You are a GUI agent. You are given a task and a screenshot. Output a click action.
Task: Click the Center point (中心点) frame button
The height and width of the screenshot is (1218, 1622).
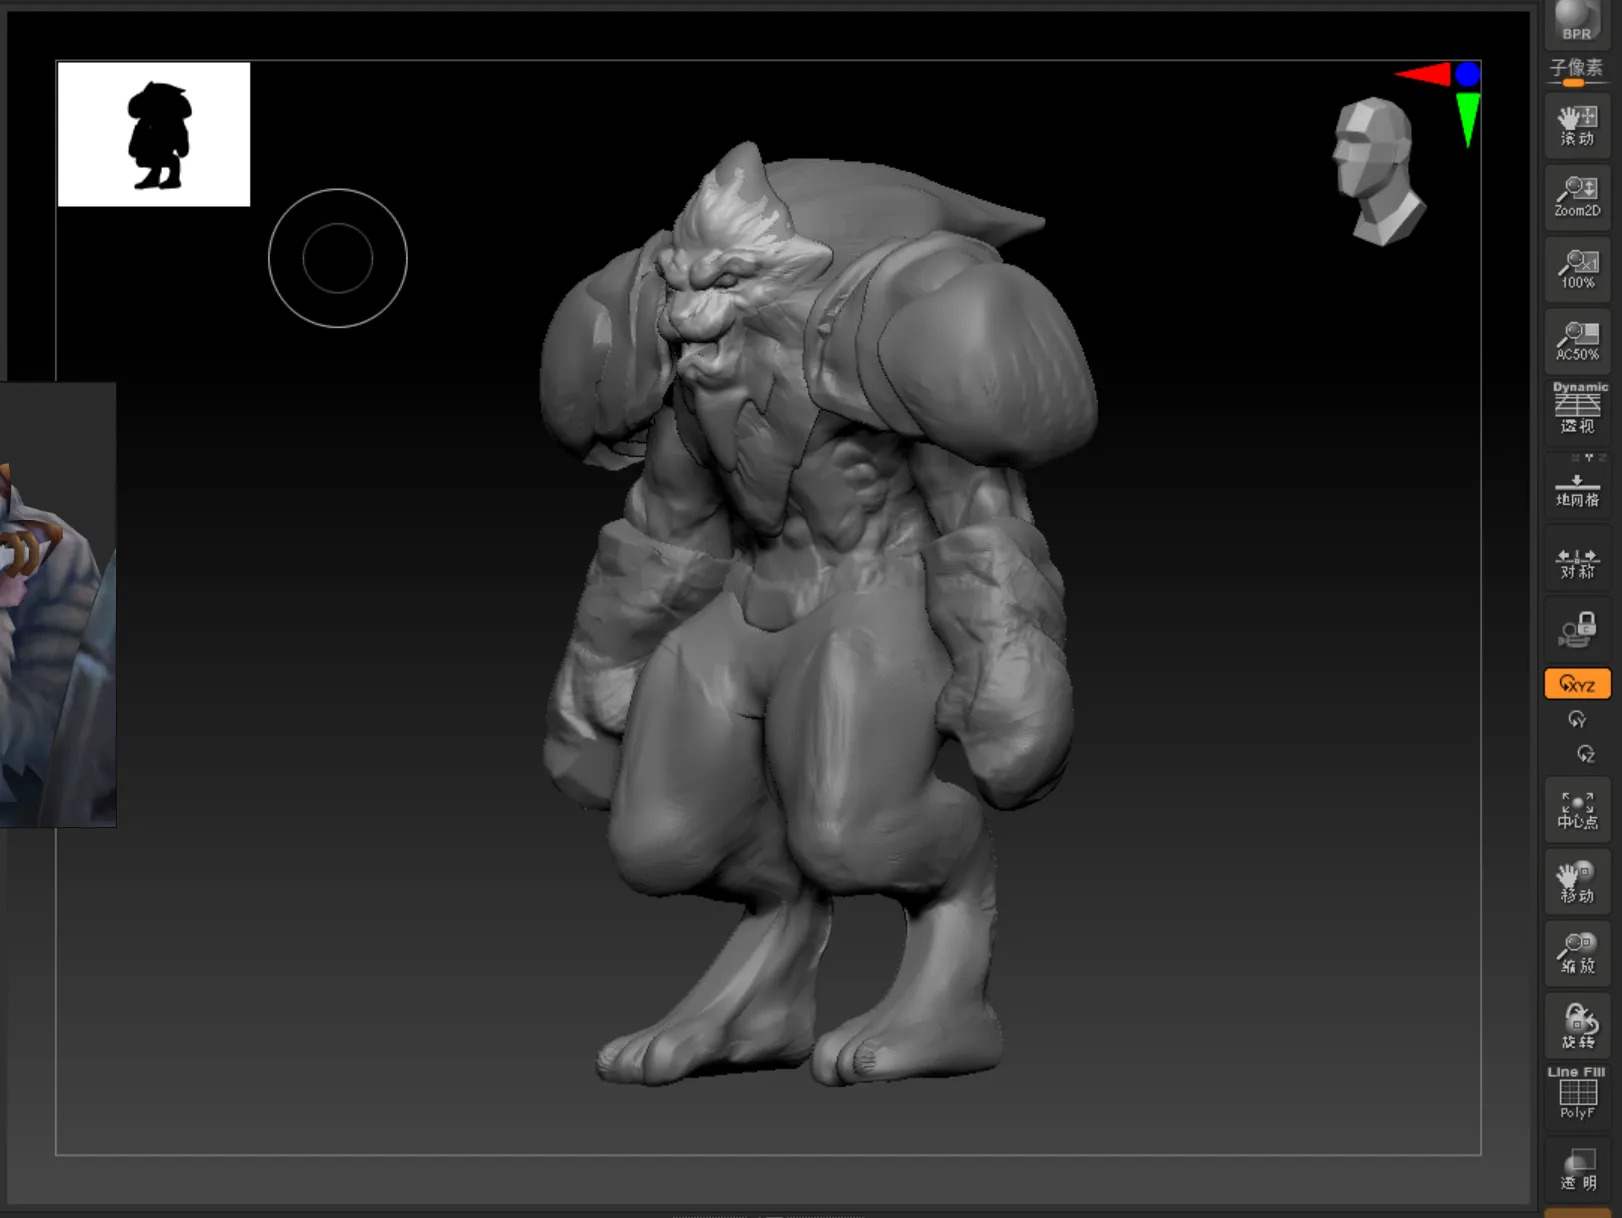[x=1577, y=810]
